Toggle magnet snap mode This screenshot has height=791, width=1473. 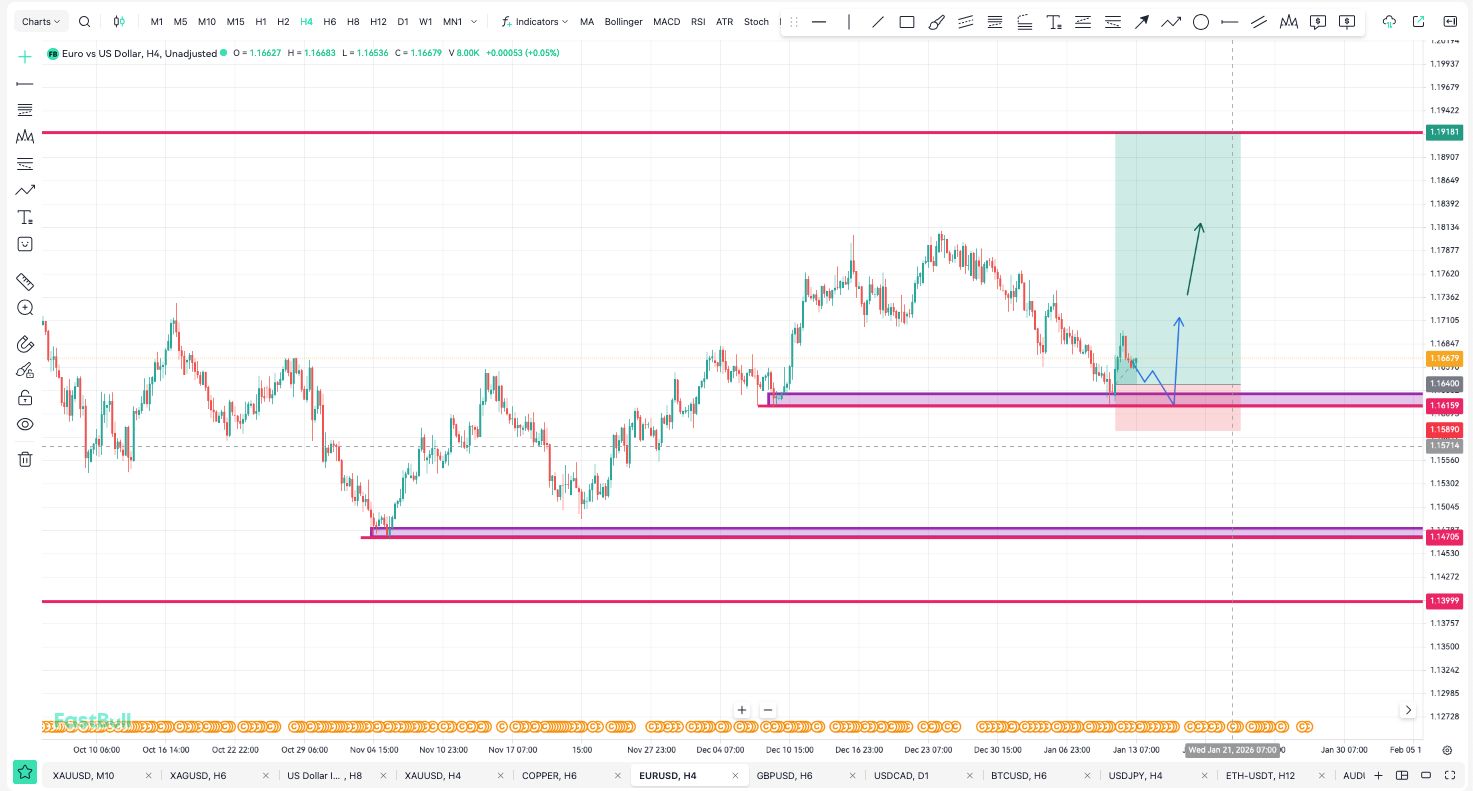coord(25,344)
